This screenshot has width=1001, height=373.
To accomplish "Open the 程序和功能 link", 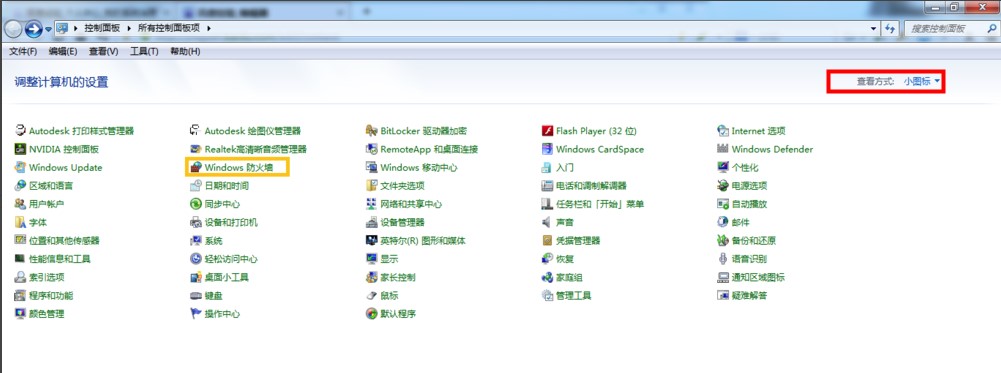I will 51,296.
